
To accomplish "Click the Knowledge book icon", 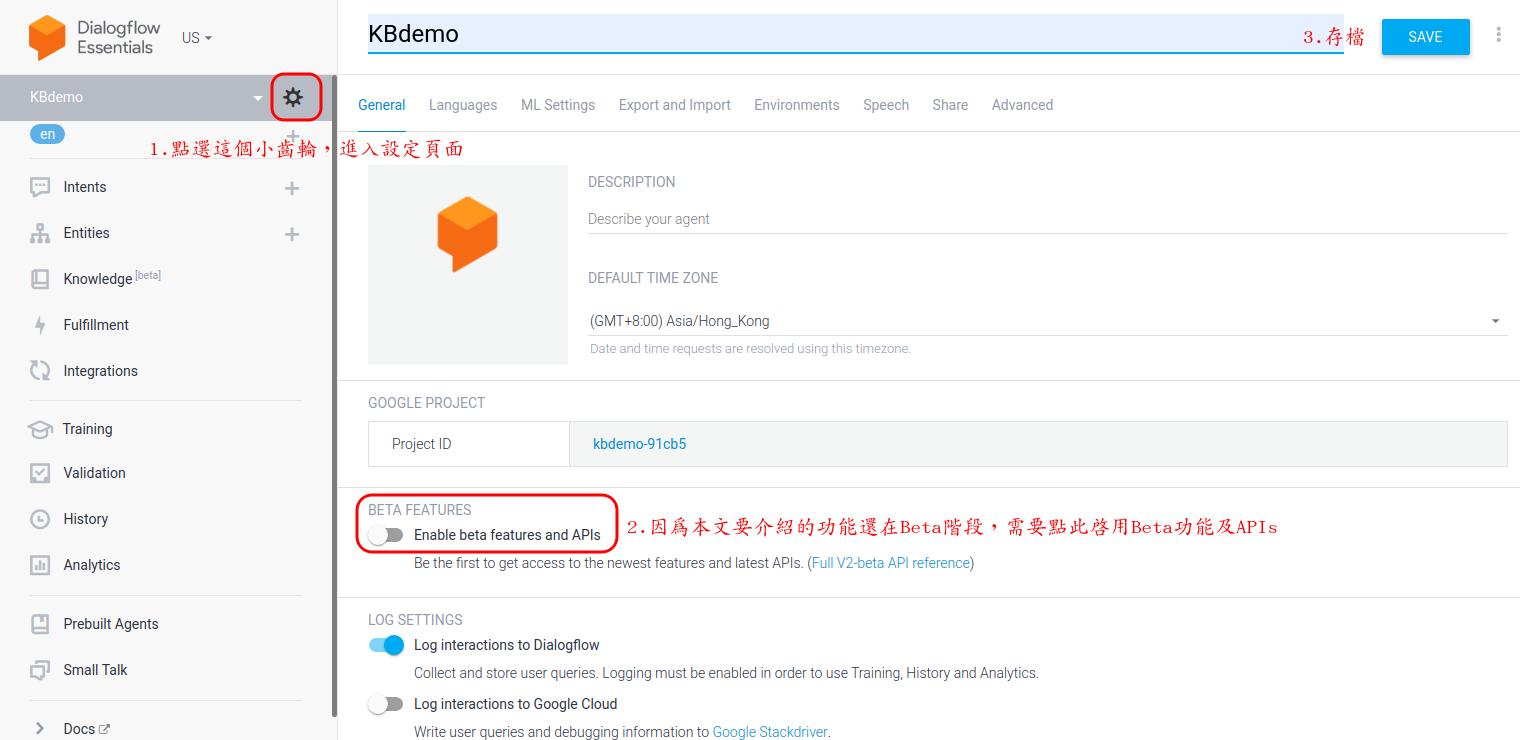I will [x=40, y=279].
